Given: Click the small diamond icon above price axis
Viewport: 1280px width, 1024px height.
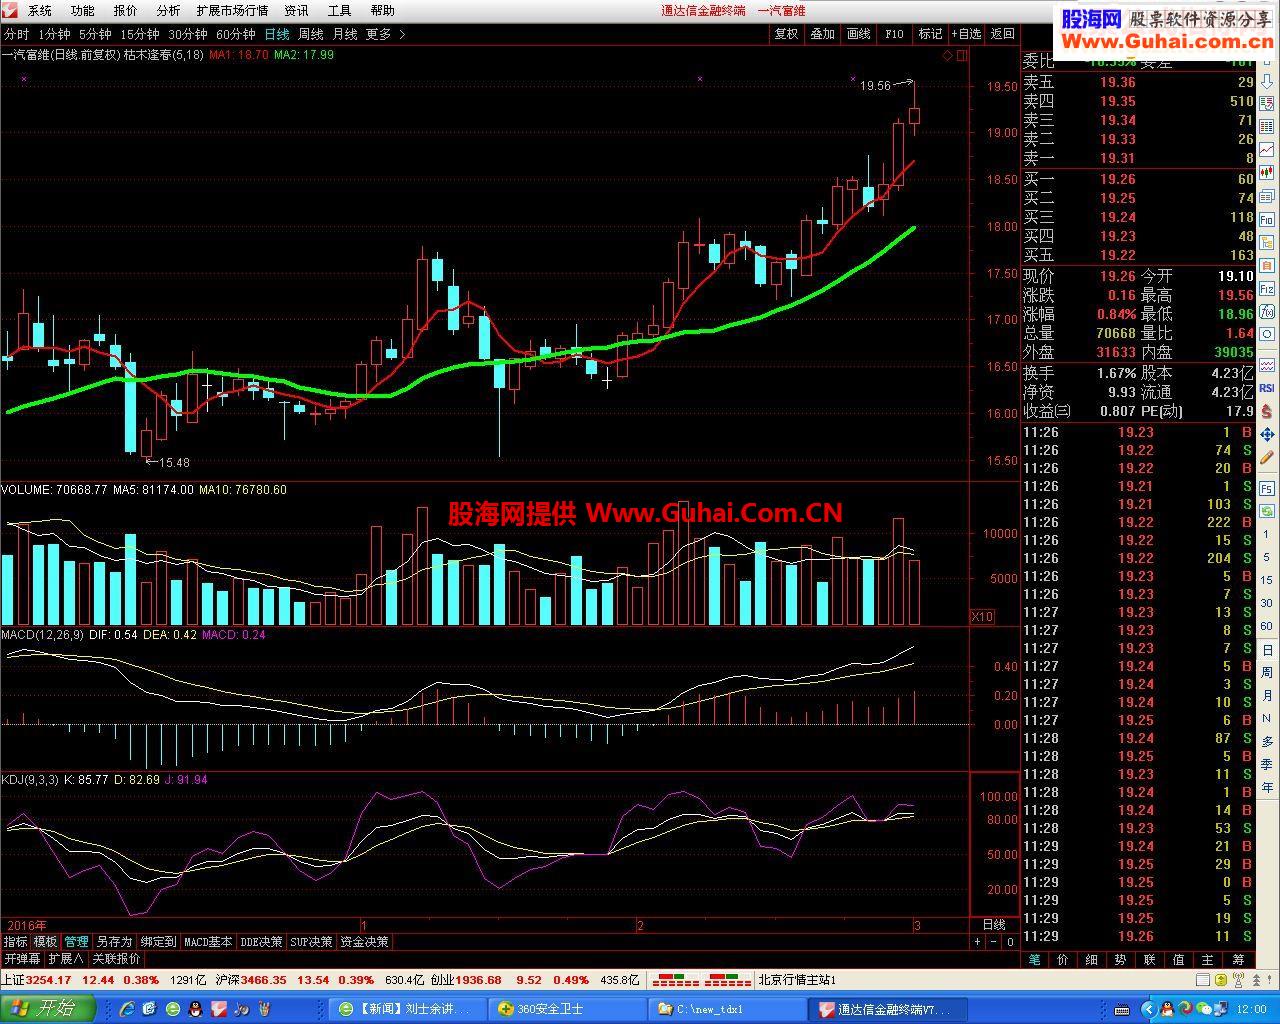Looking at the screenshot, I should [948, 56].
